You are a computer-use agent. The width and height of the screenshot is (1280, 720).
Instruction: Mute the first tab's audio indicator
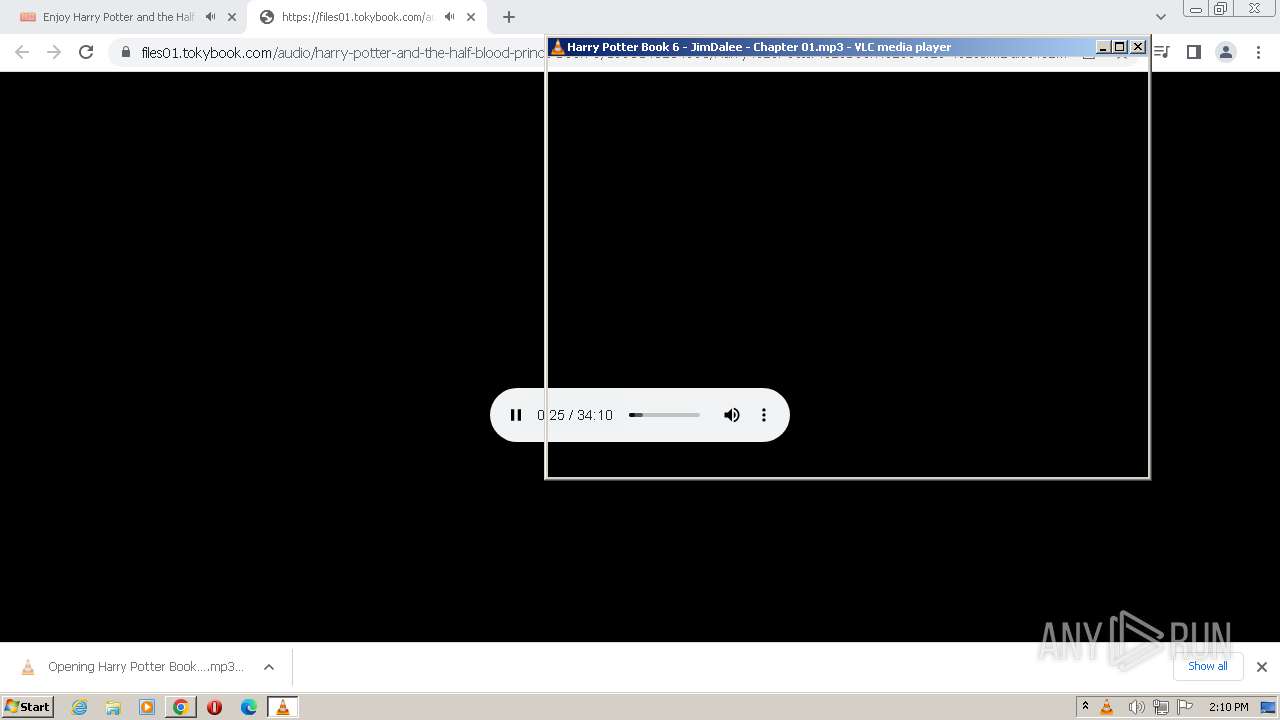click(210, 17)
